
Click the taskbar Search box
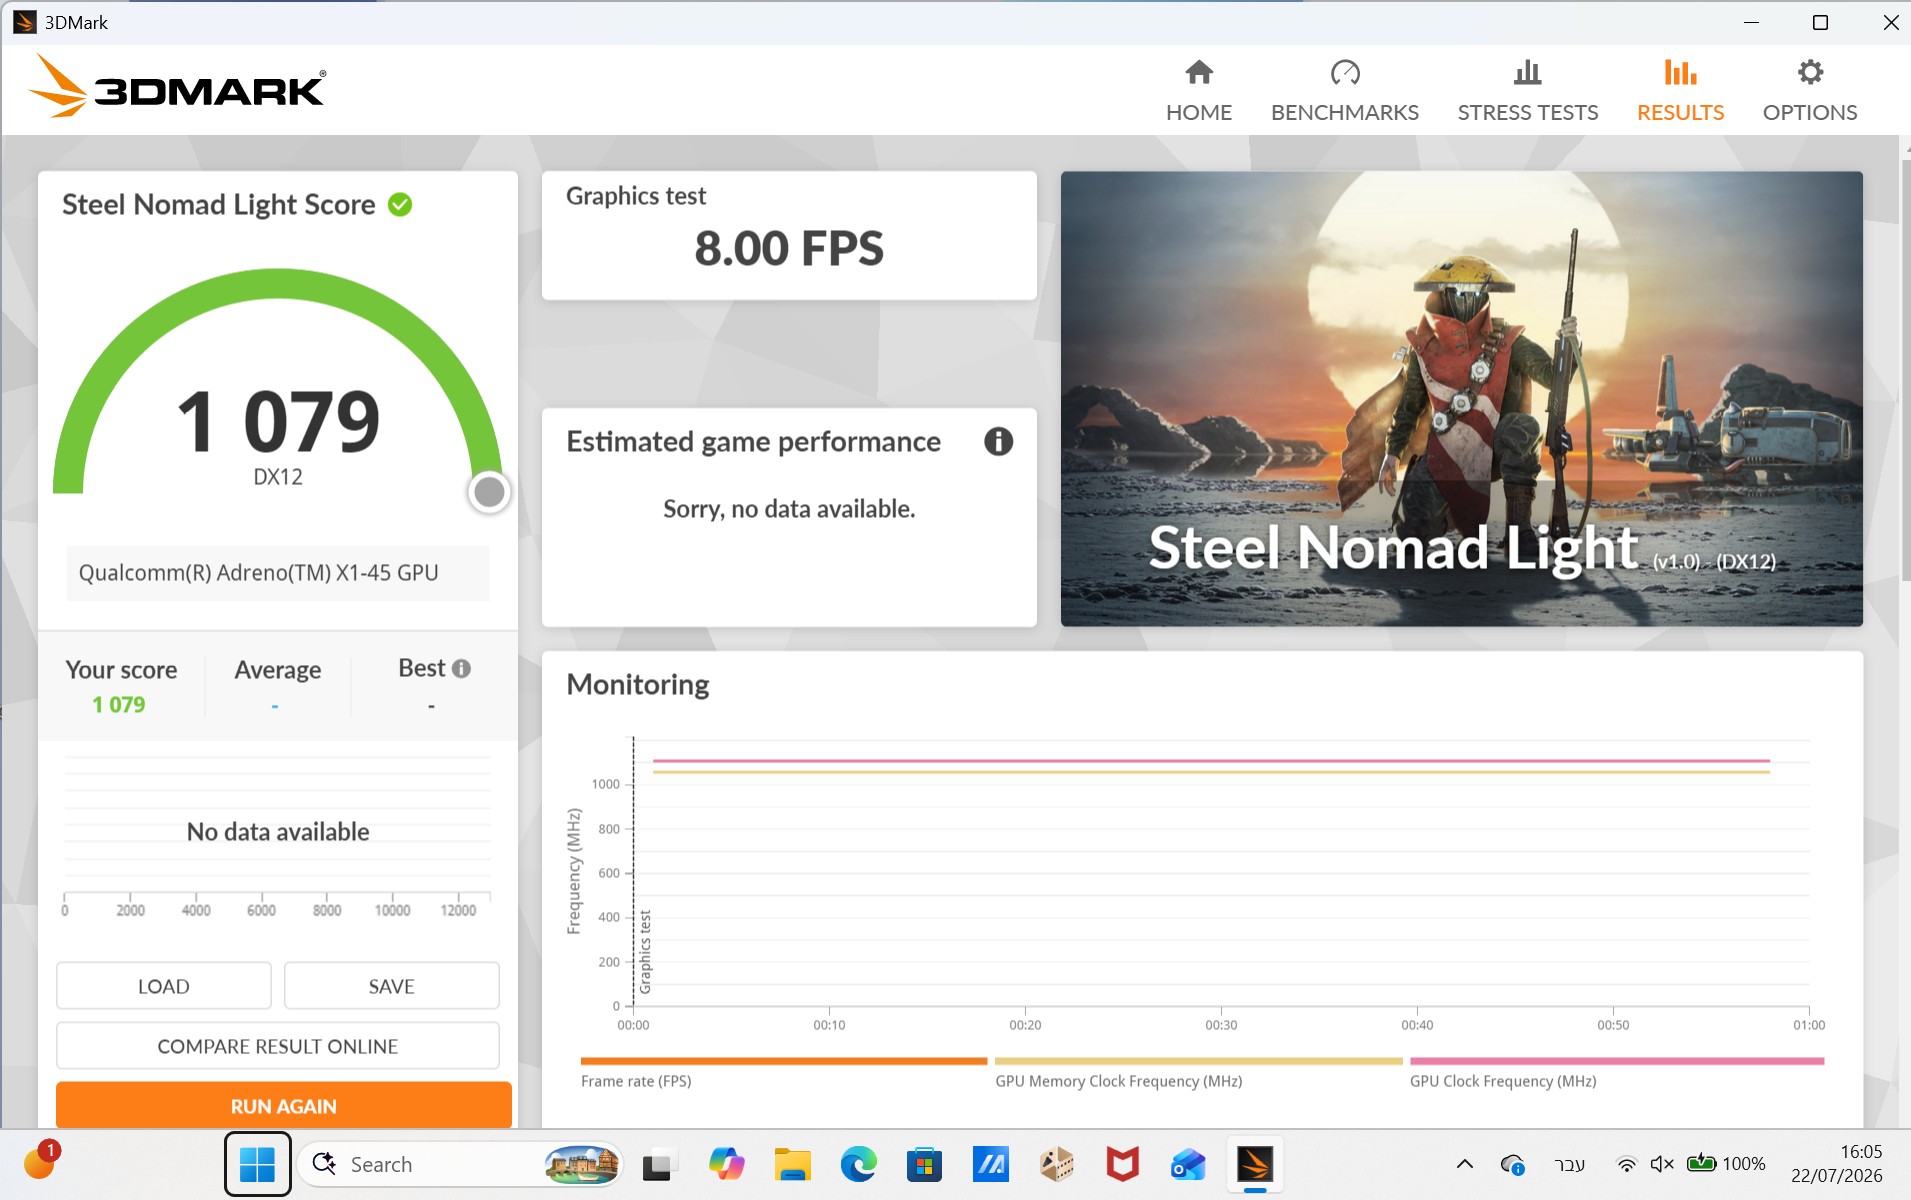pos(460,1164)
